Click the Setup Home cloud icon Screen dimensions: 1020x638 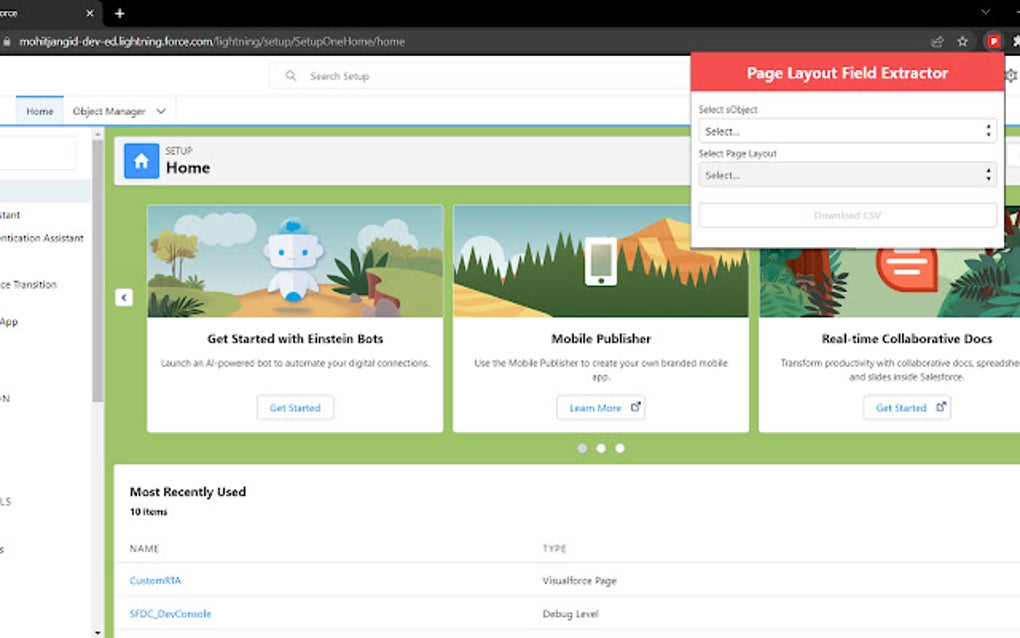click(x=141, y=160)
